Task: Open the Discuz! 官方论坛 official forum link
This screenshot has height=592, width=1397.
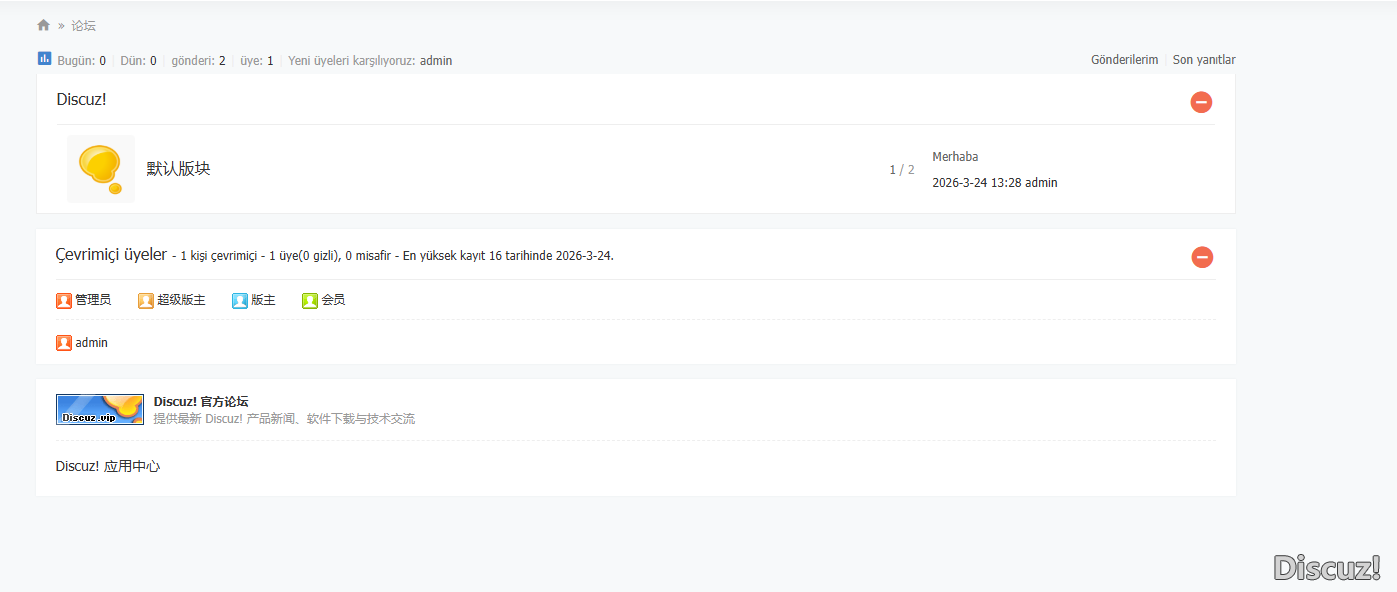Action: [x=200, y=402]
